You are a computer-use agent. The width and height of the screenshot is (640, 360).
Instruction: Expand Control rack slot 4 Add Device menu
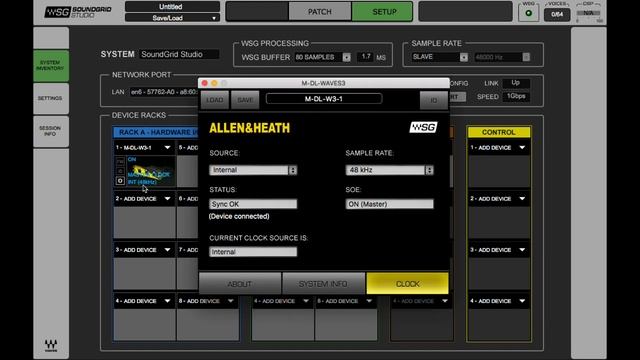[x=522, y=301]
